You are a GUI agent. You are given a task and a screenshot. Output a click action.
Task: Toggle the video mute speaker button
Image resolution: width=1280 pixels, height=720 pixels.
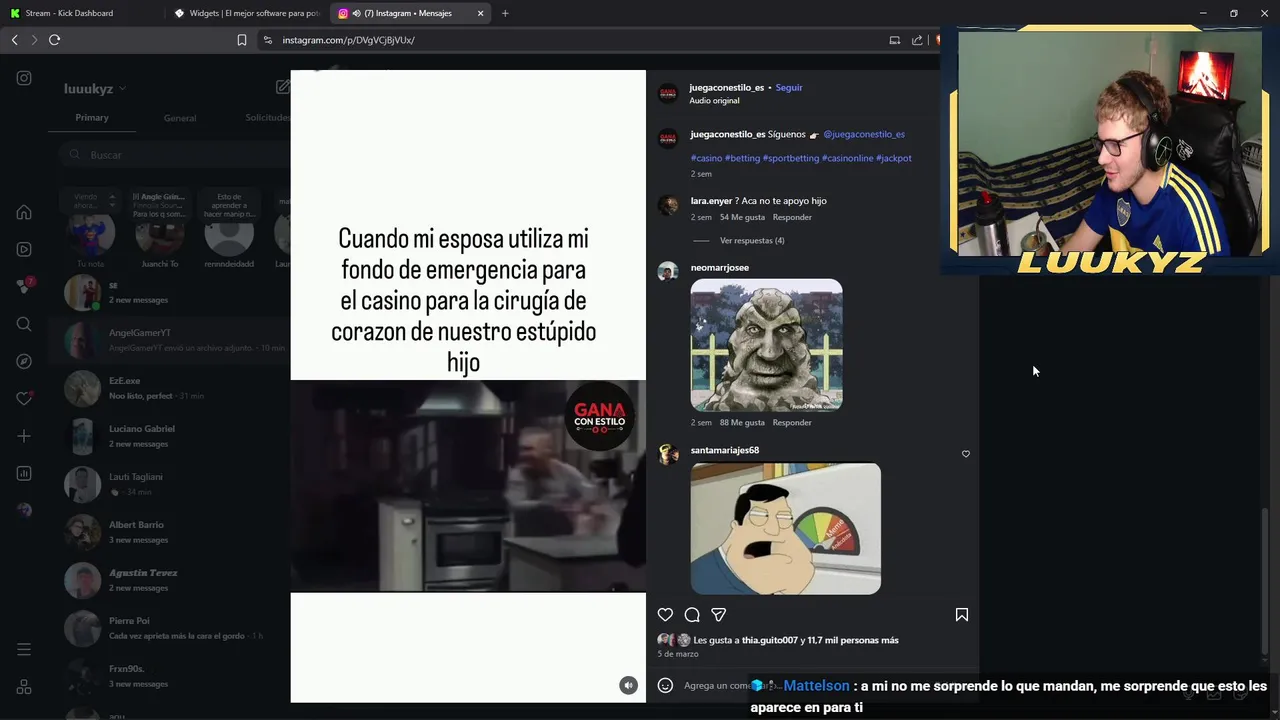pyautogui.click(x=628, y=685)
